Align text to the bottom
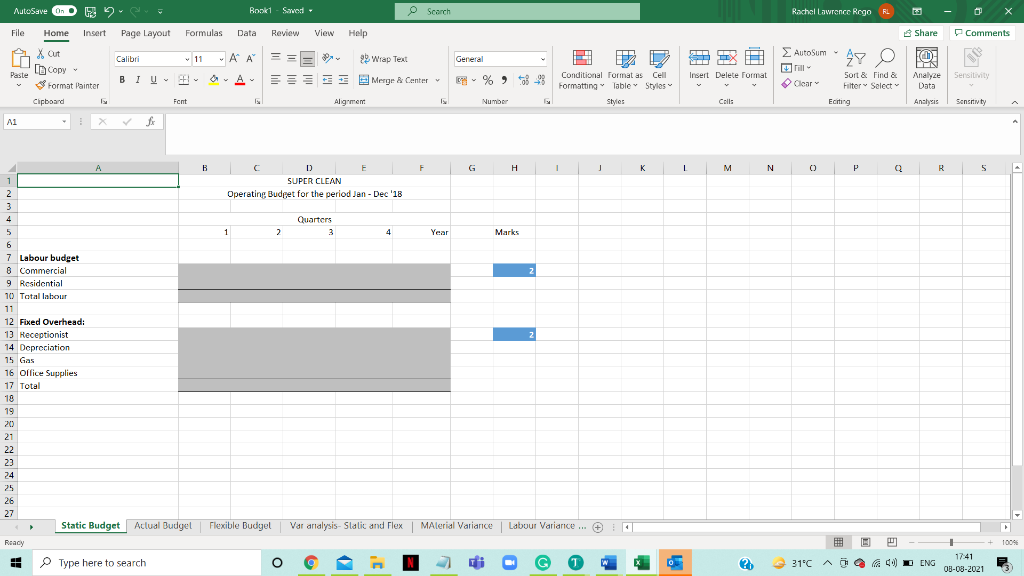The height and width of the screenshot is (576, 1024). point(308,58)
